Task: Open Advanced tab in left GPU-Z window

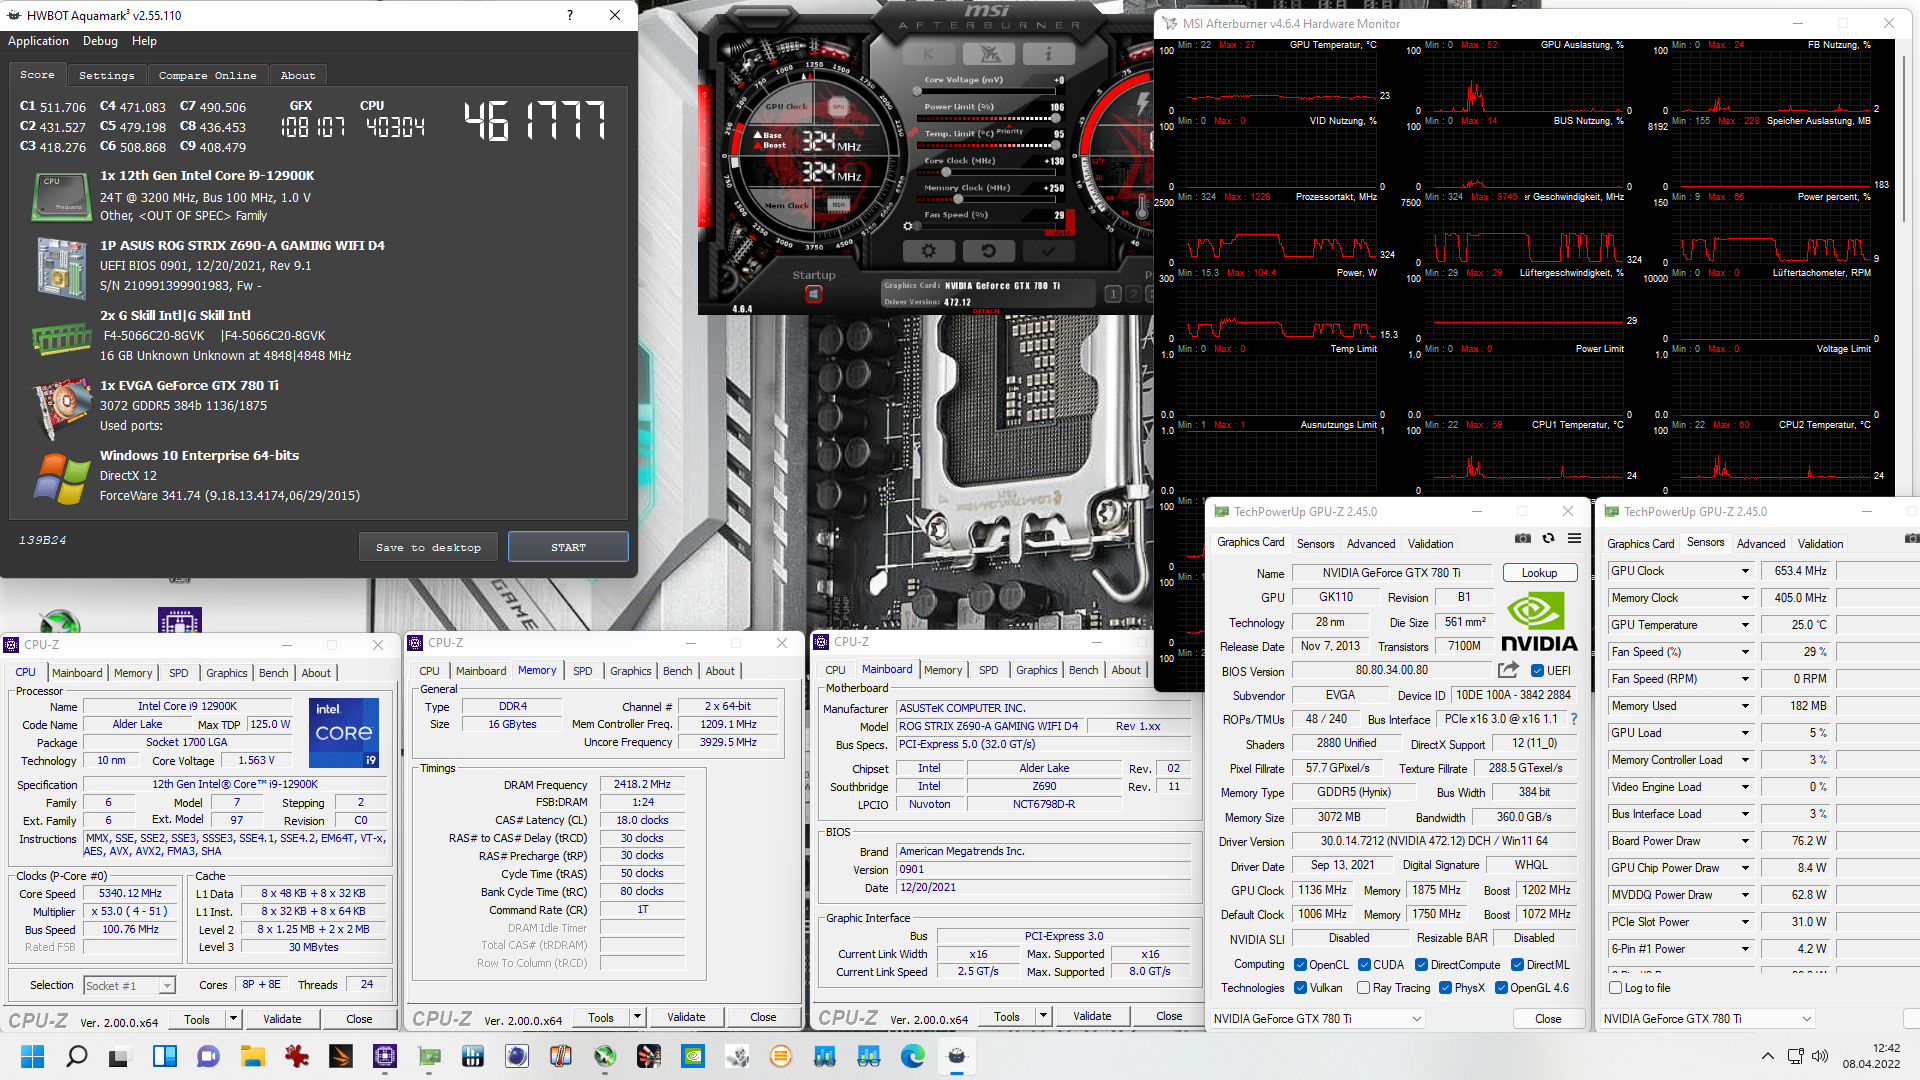Action: click(x=1371, y=544)
